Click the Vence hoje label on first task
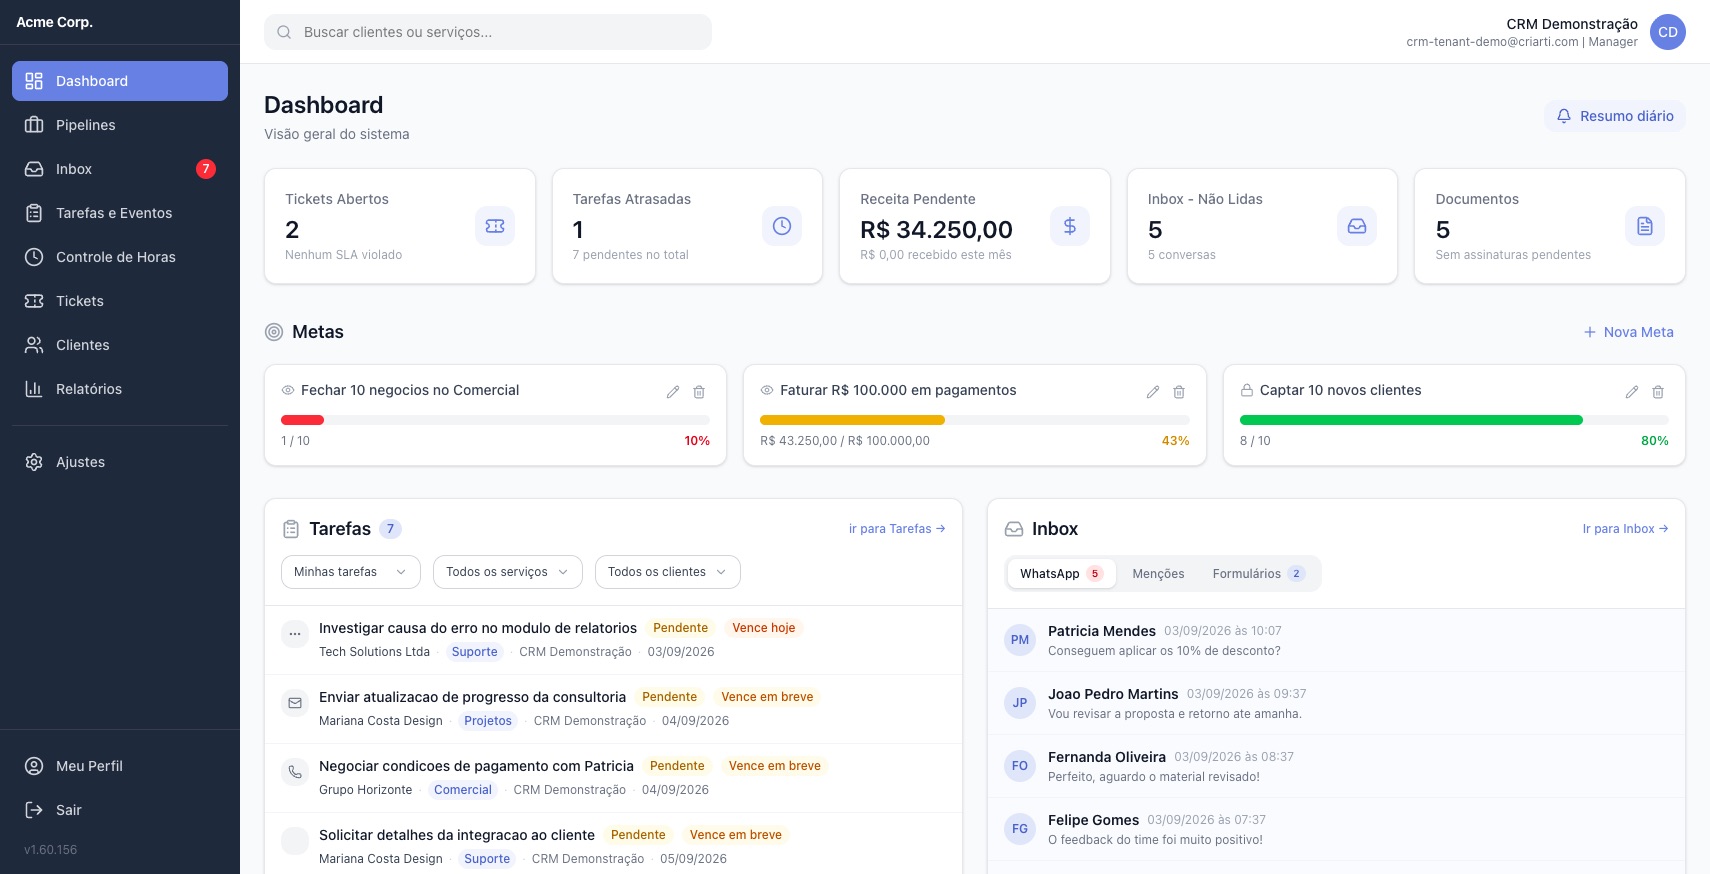The width and height of the screenshot is (1710, 874). point(764,628)
